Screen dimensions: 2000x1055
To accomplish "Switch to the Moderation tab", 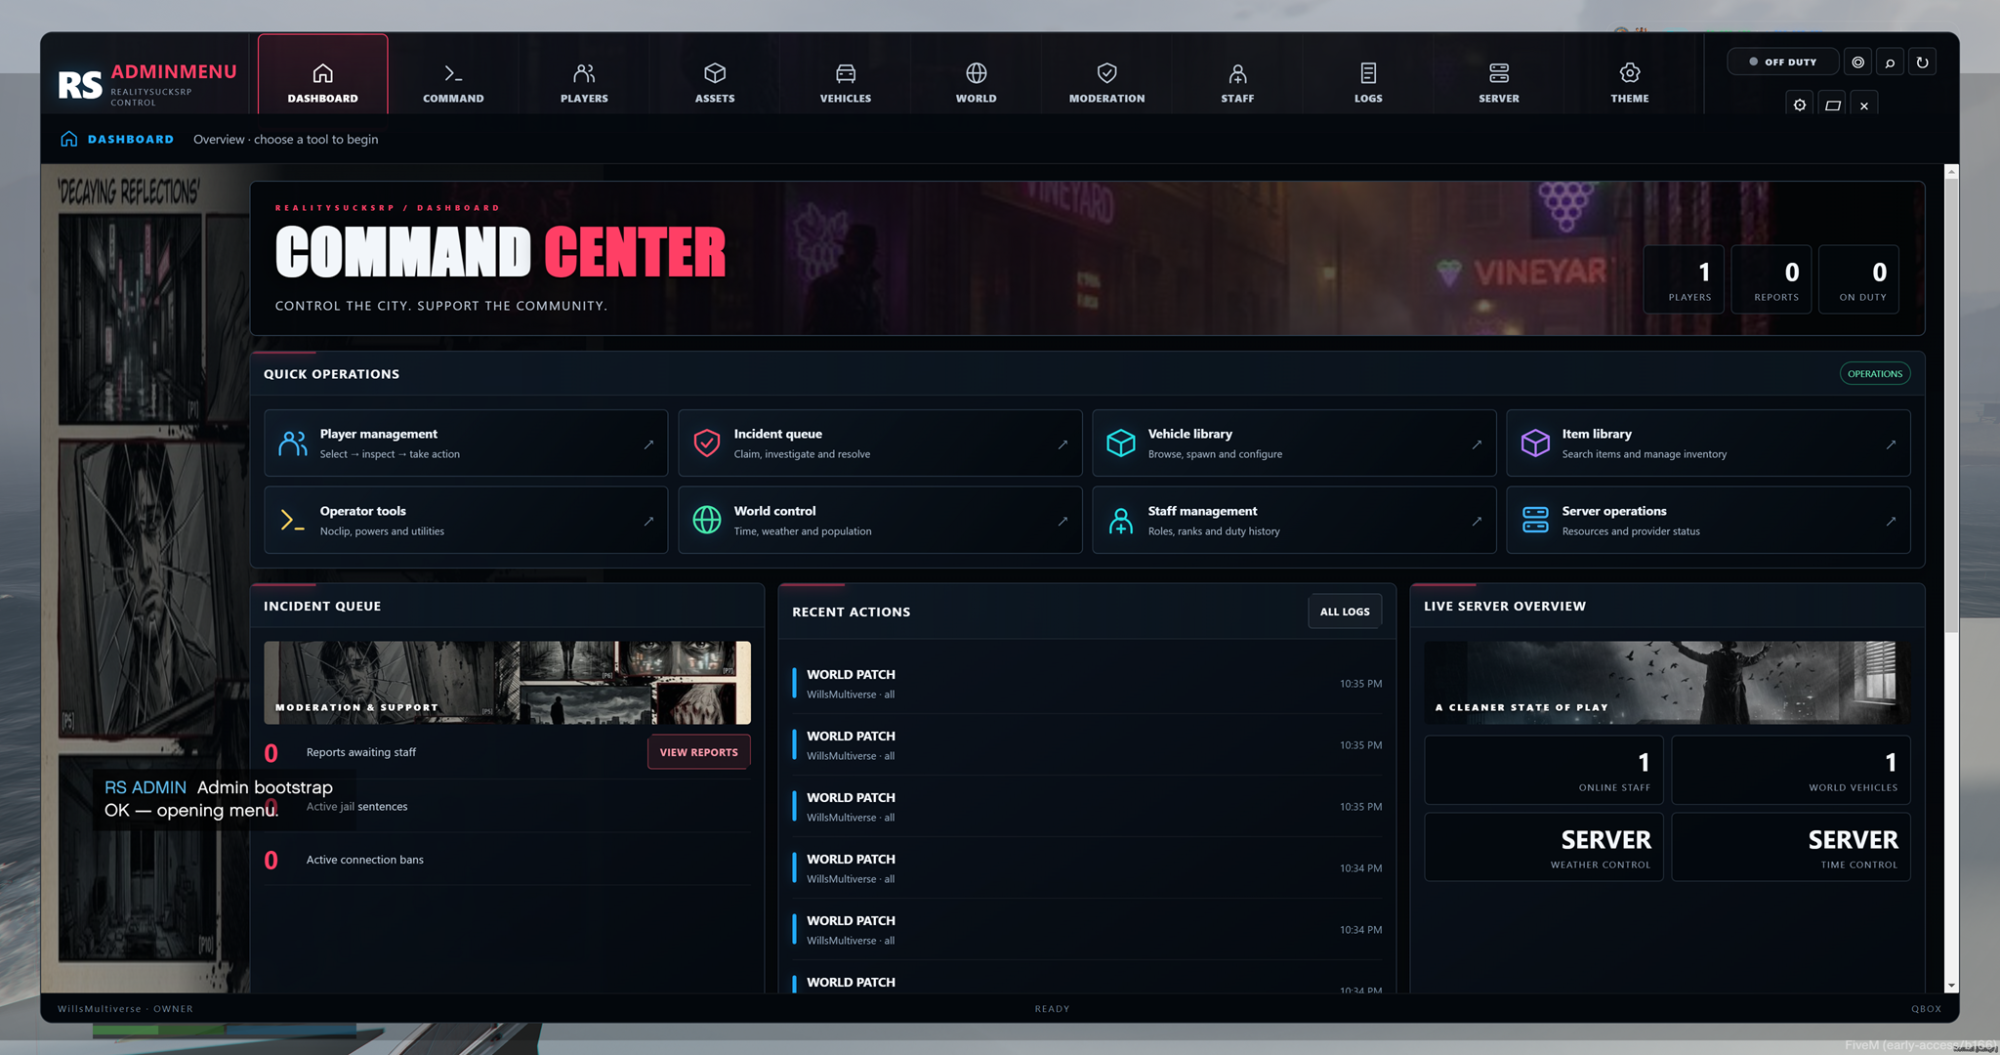I will (x=1106, y=82).
